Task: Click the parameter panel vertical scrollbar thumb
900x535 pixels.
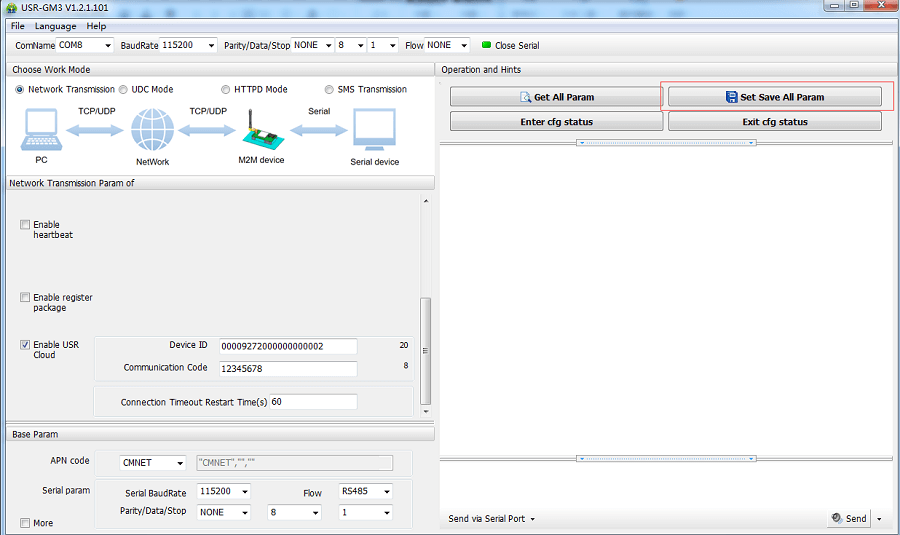Action: click(425, 351)
